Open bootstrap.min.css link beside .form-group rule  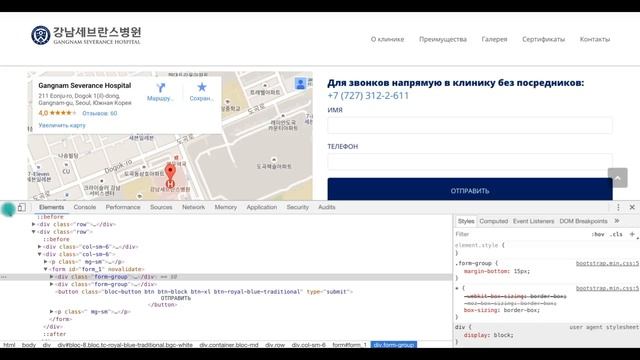(x=607, y=264)
